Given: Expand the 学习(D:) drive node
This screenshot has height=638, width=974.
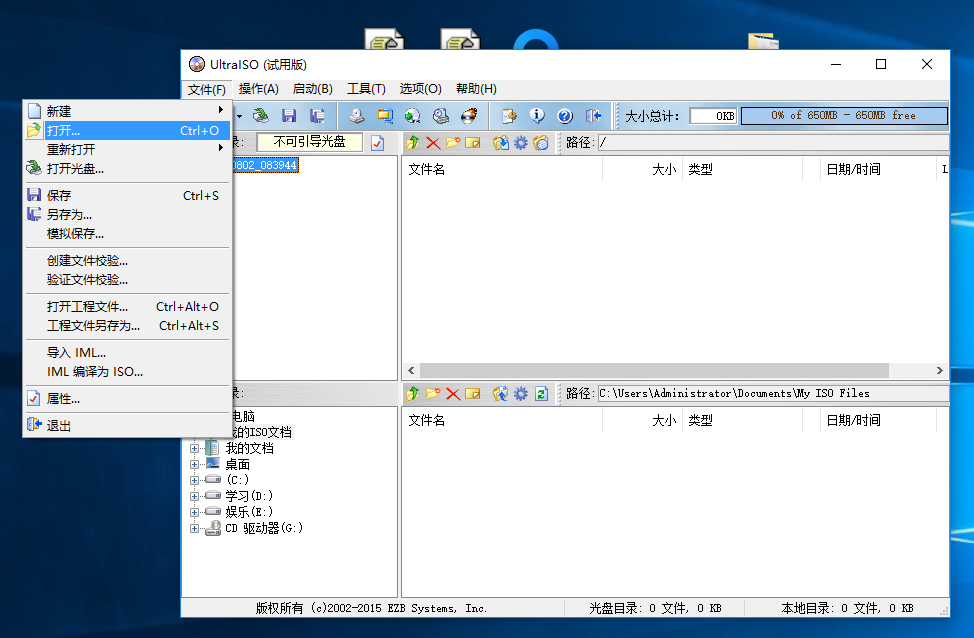Looking at the screenshot, I should click(194, 496).
